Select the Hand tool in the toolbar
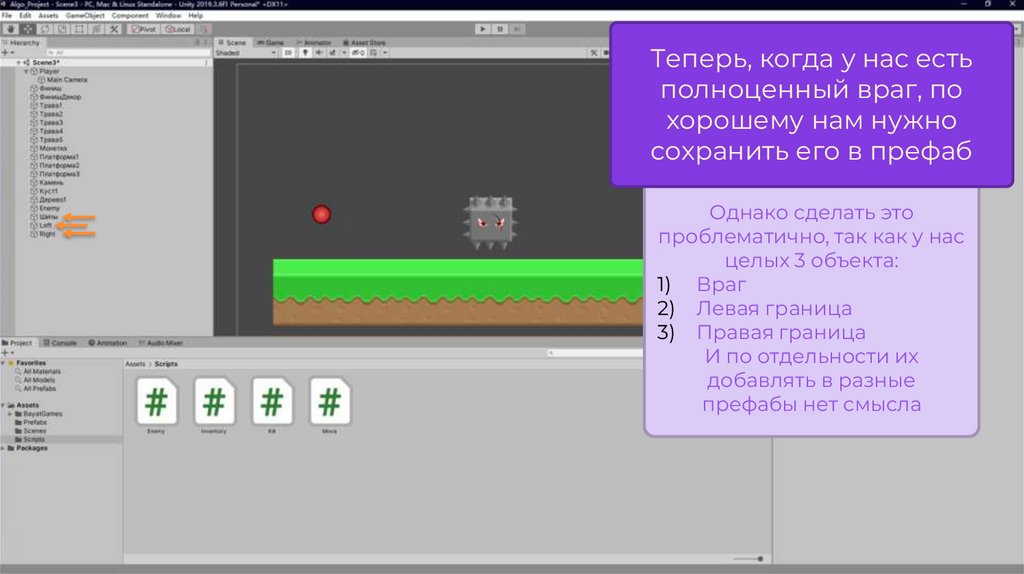 coord(10,29)
